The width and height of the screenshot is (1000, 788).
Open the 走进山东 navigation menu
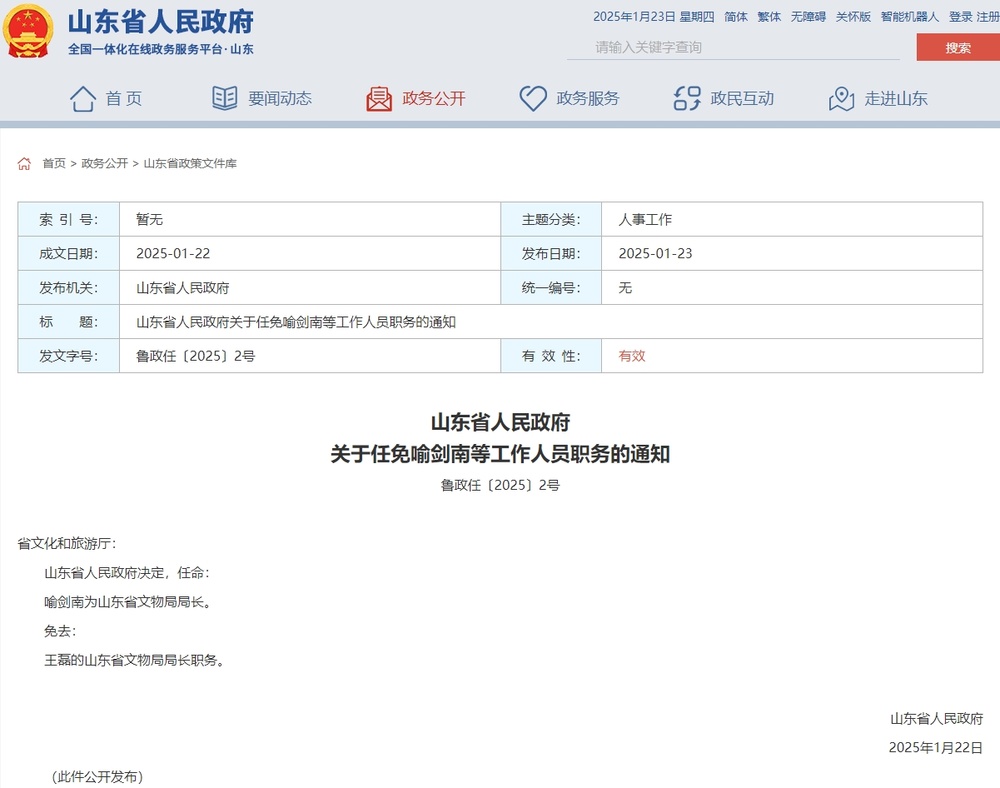(x=896, y=98)
